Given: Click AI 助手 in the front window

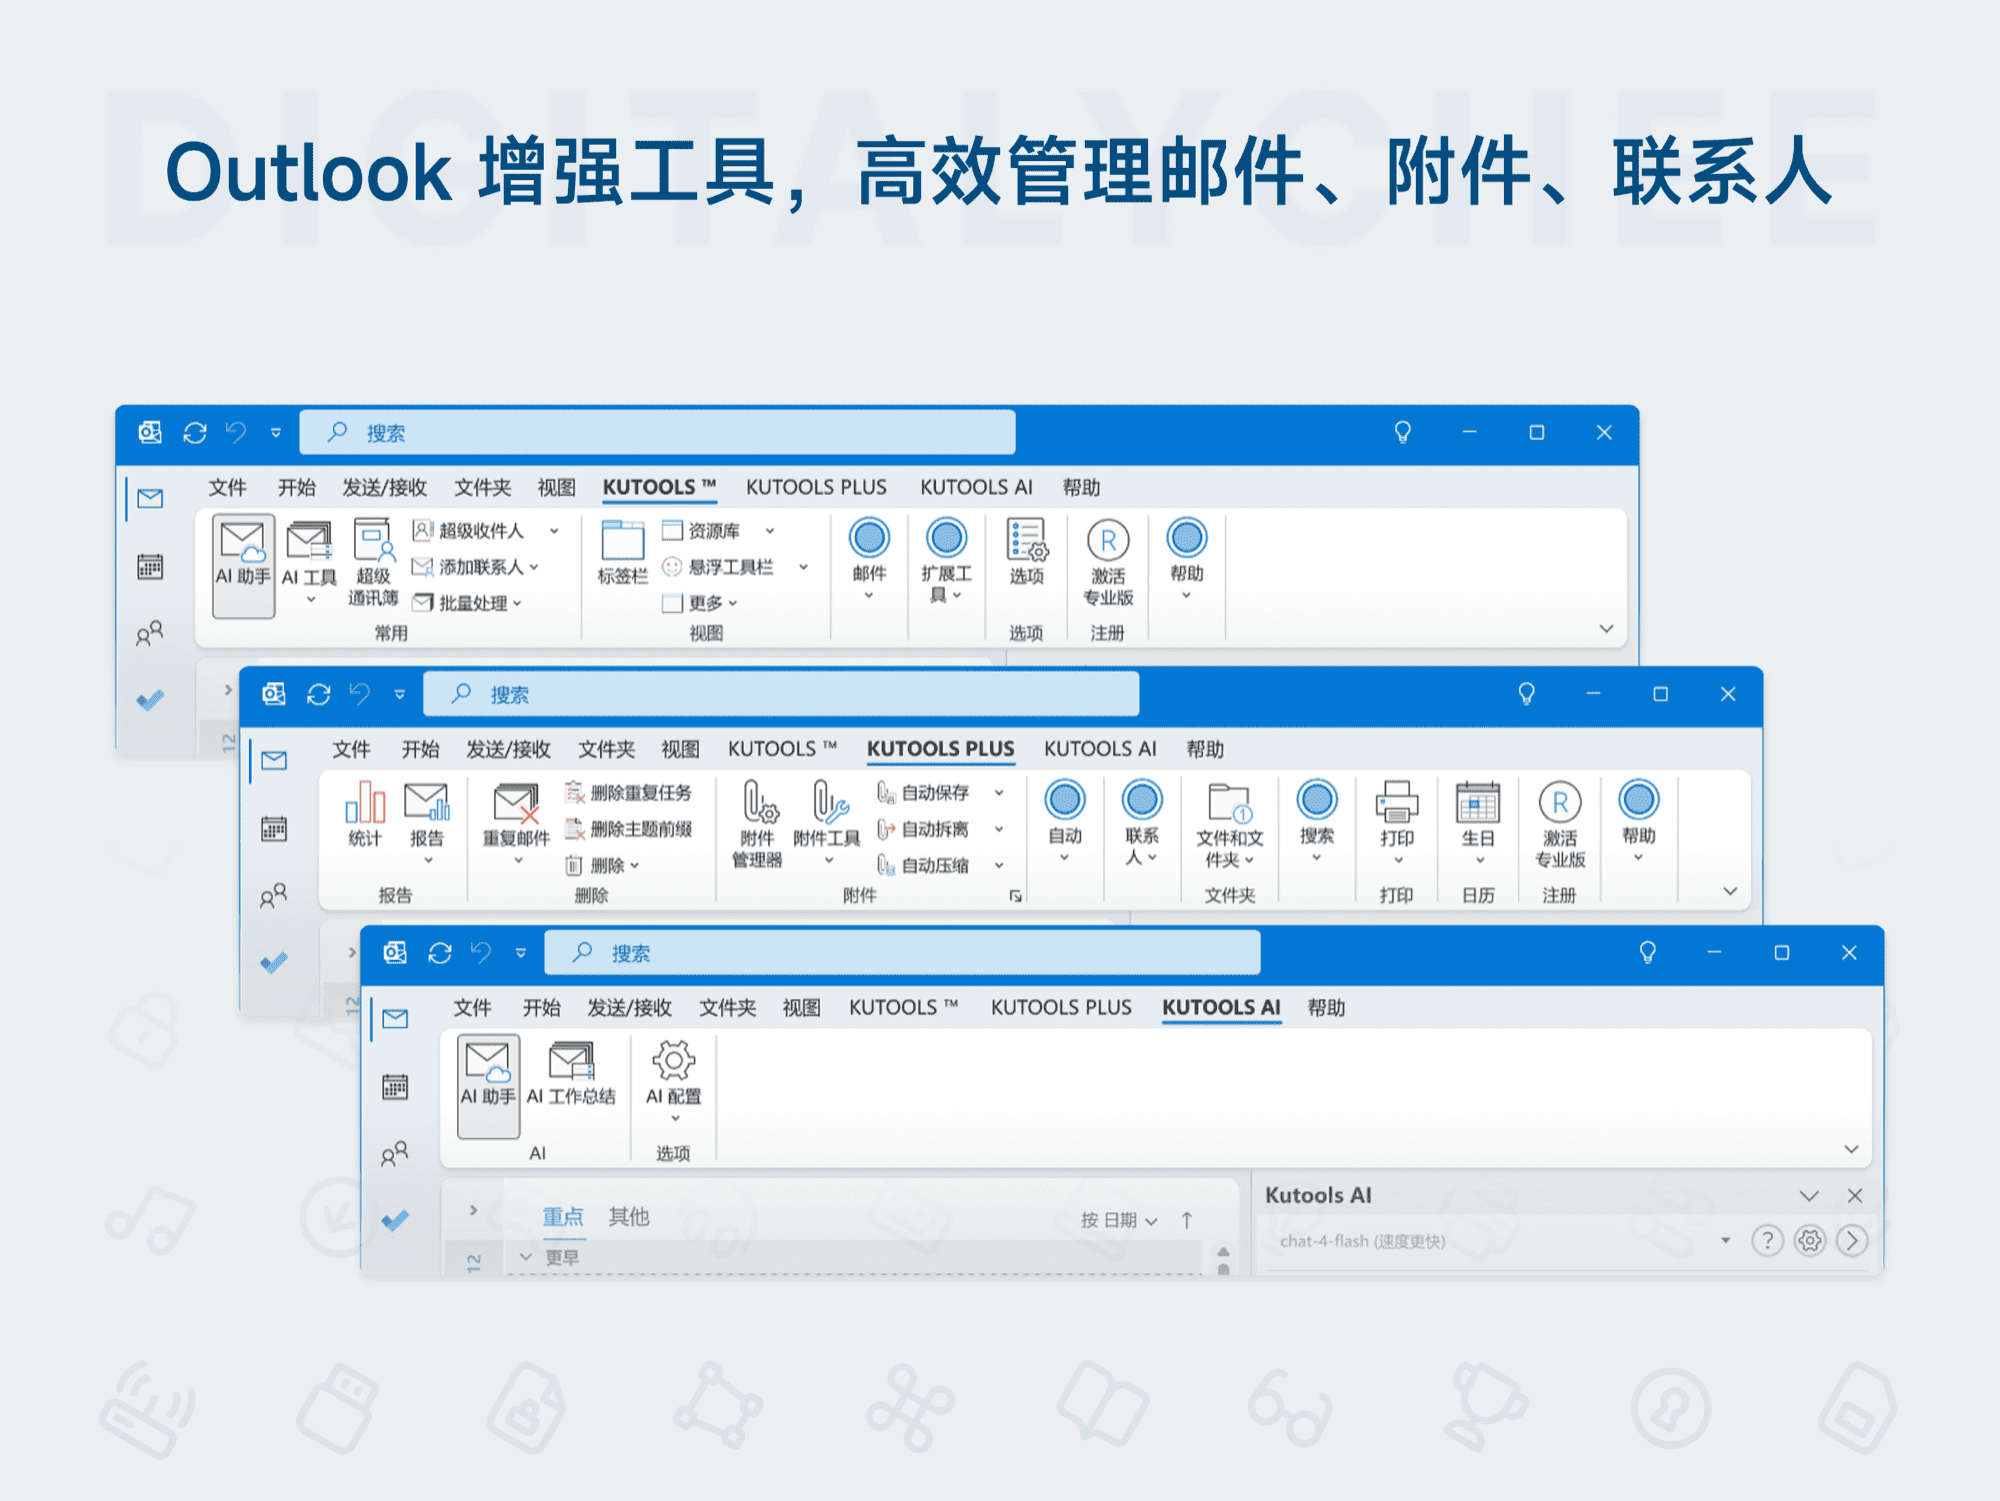Looking at the screenshot, I should (x=488, y=1085).
